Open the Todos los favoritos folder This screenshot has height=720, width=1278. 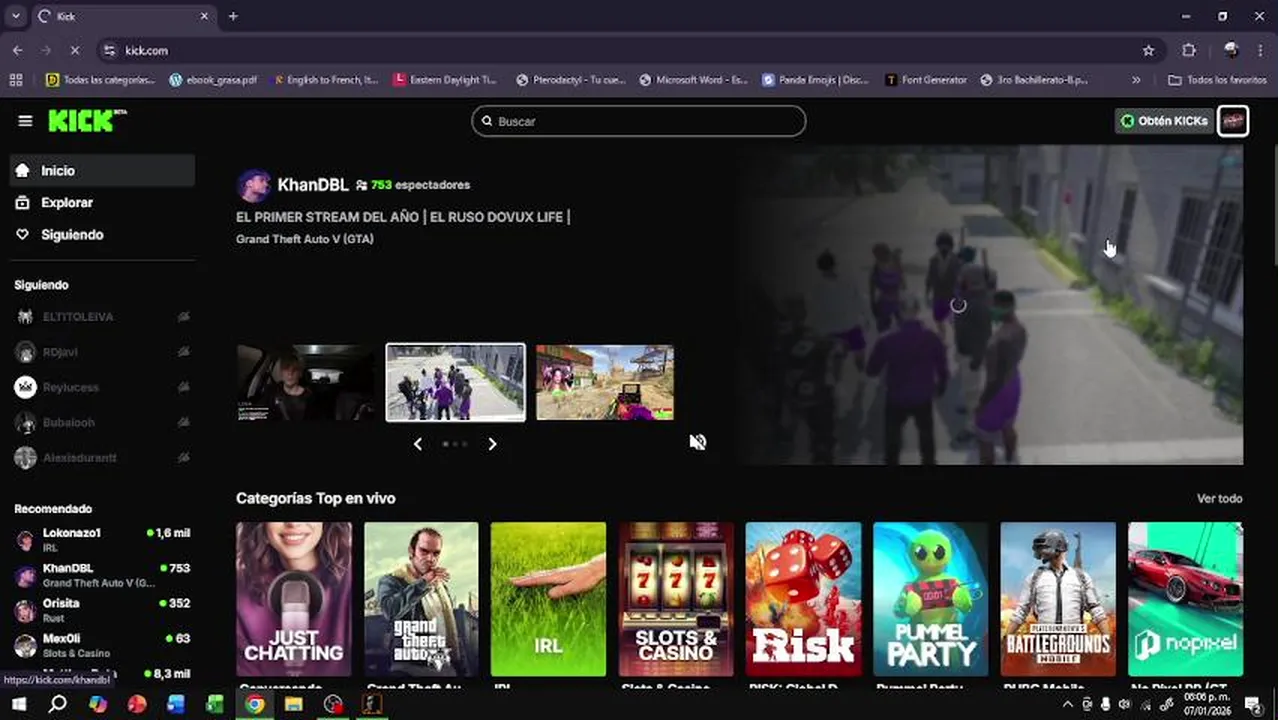point(1217,80)
